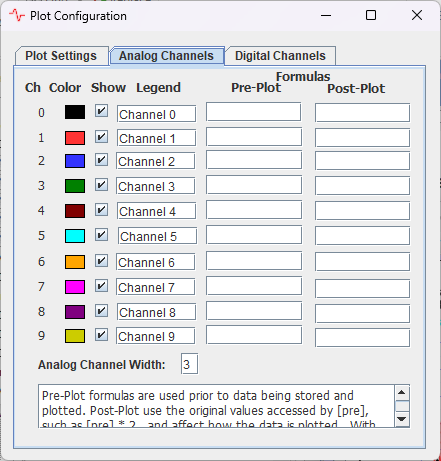Screen dimensions: 441x461
Task: Click the Channel 5 legend field
Action: pyautogui.click(x=157, y=236)
